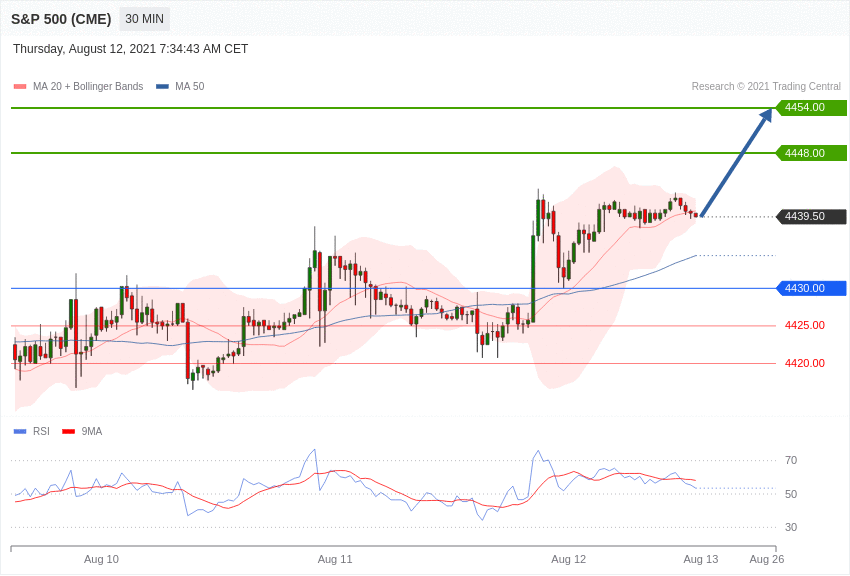
Task: Click the MA 20 + Bollinger Bands legend label
Action: tap(88, 86)
